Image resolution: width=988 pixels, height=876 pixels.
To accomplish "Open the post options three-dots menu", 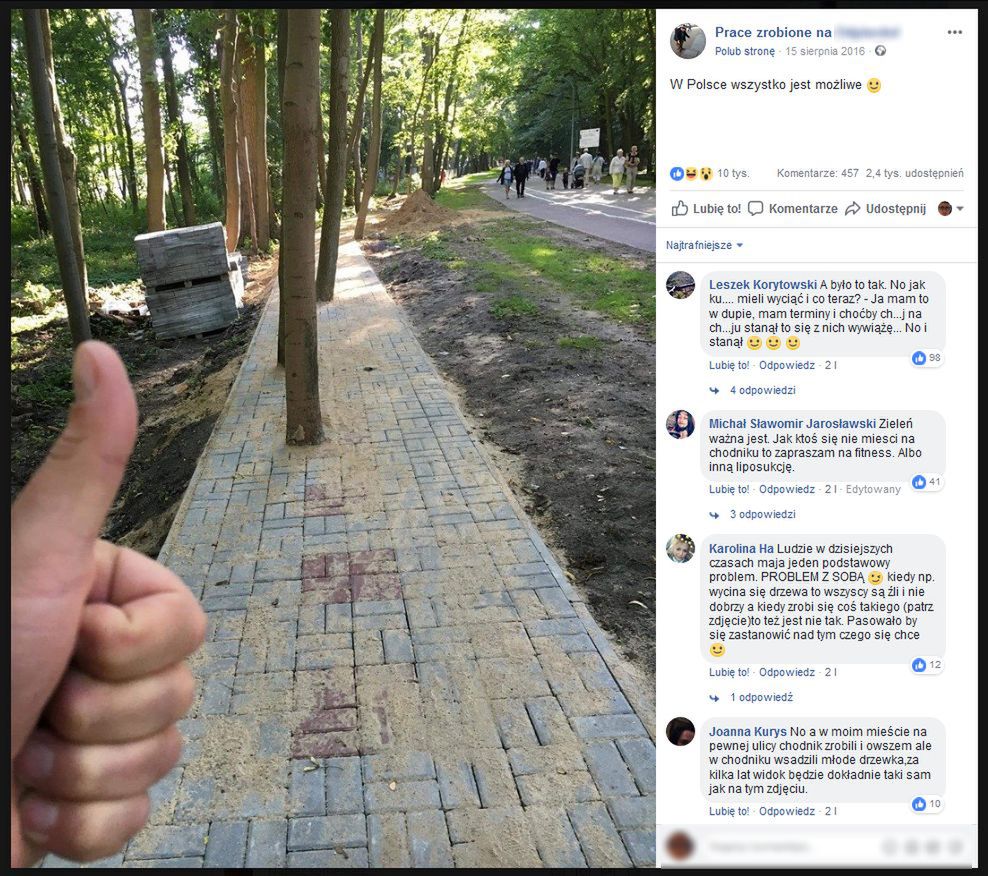I will click(954, 32).
